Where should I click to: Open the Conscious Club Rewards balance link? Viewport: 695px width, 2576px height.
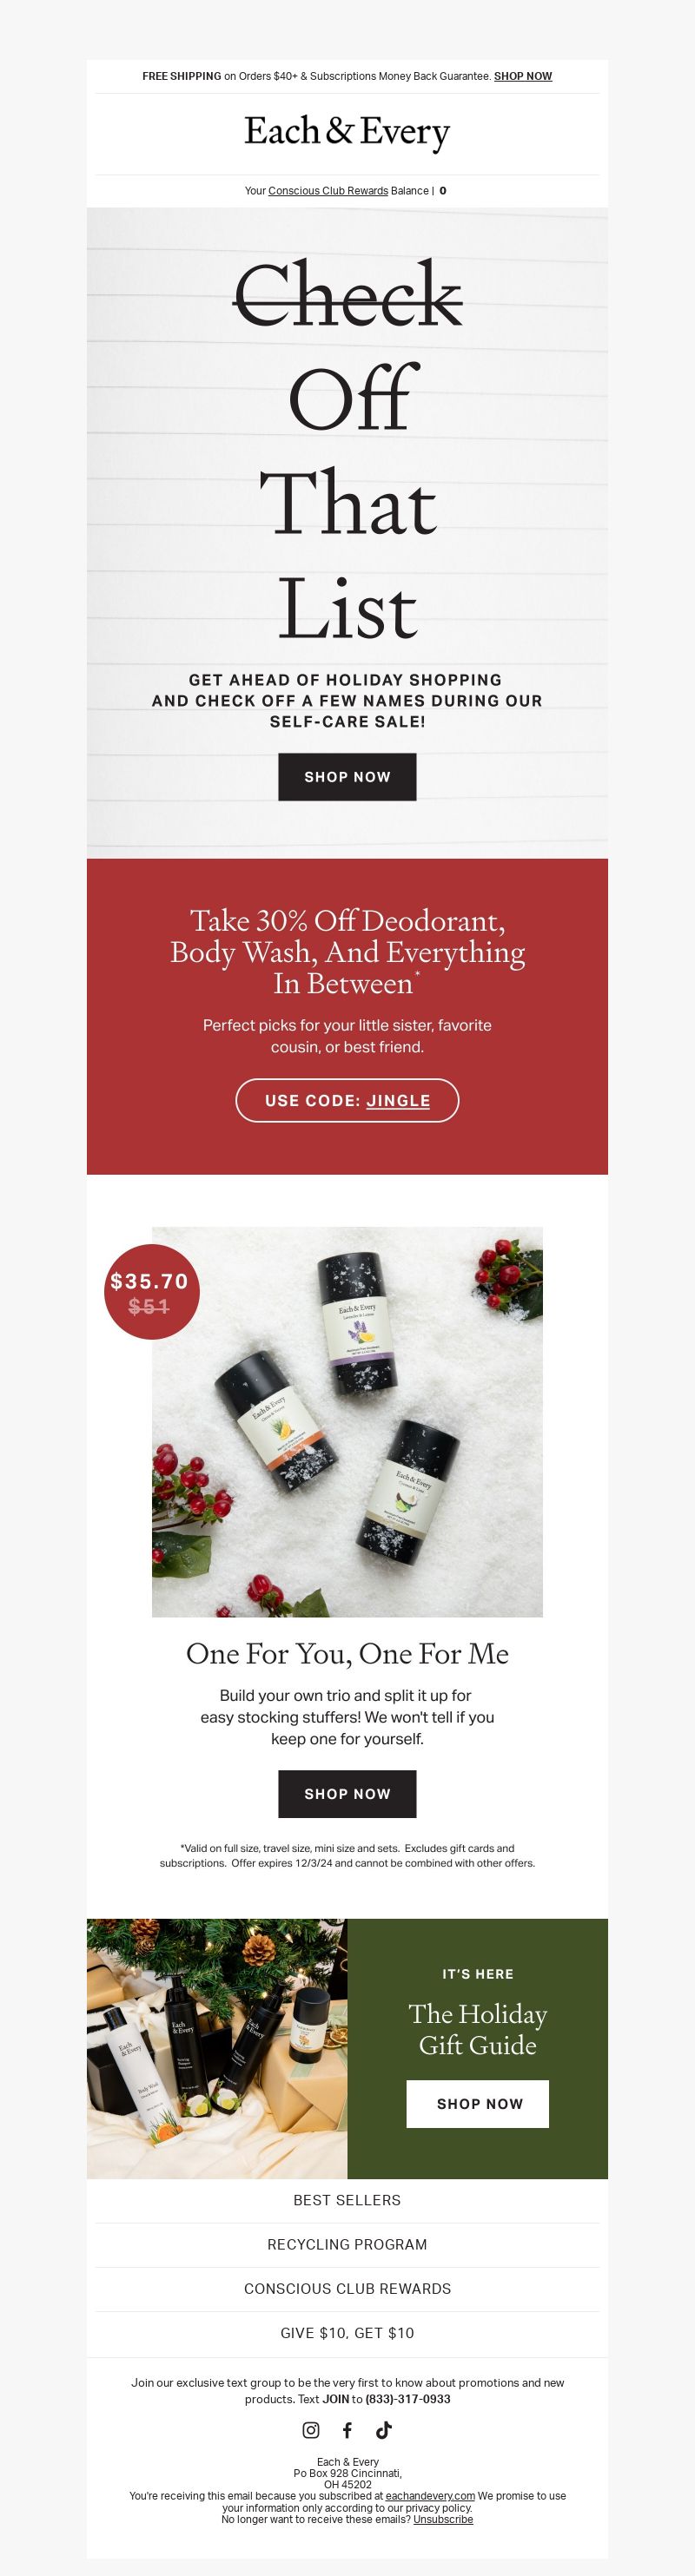pos(328,191)
